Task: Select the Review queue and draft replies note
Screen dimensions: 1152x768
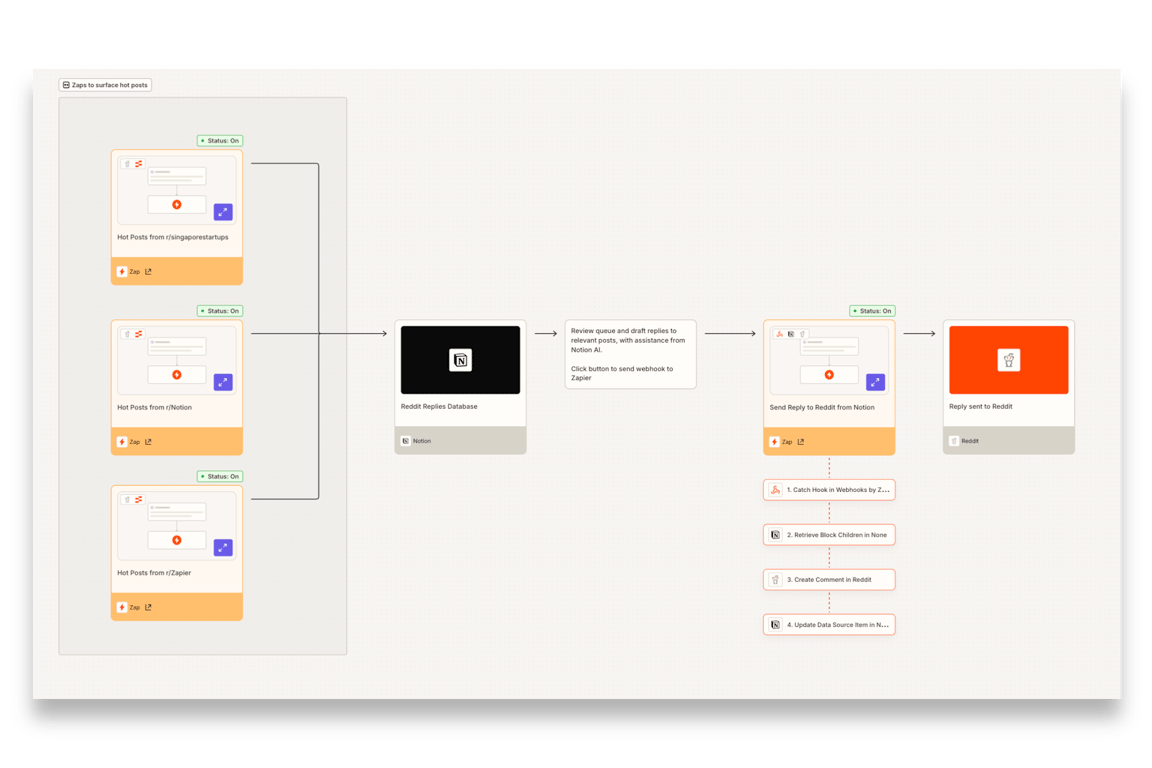Action: (x=630, y=354)
